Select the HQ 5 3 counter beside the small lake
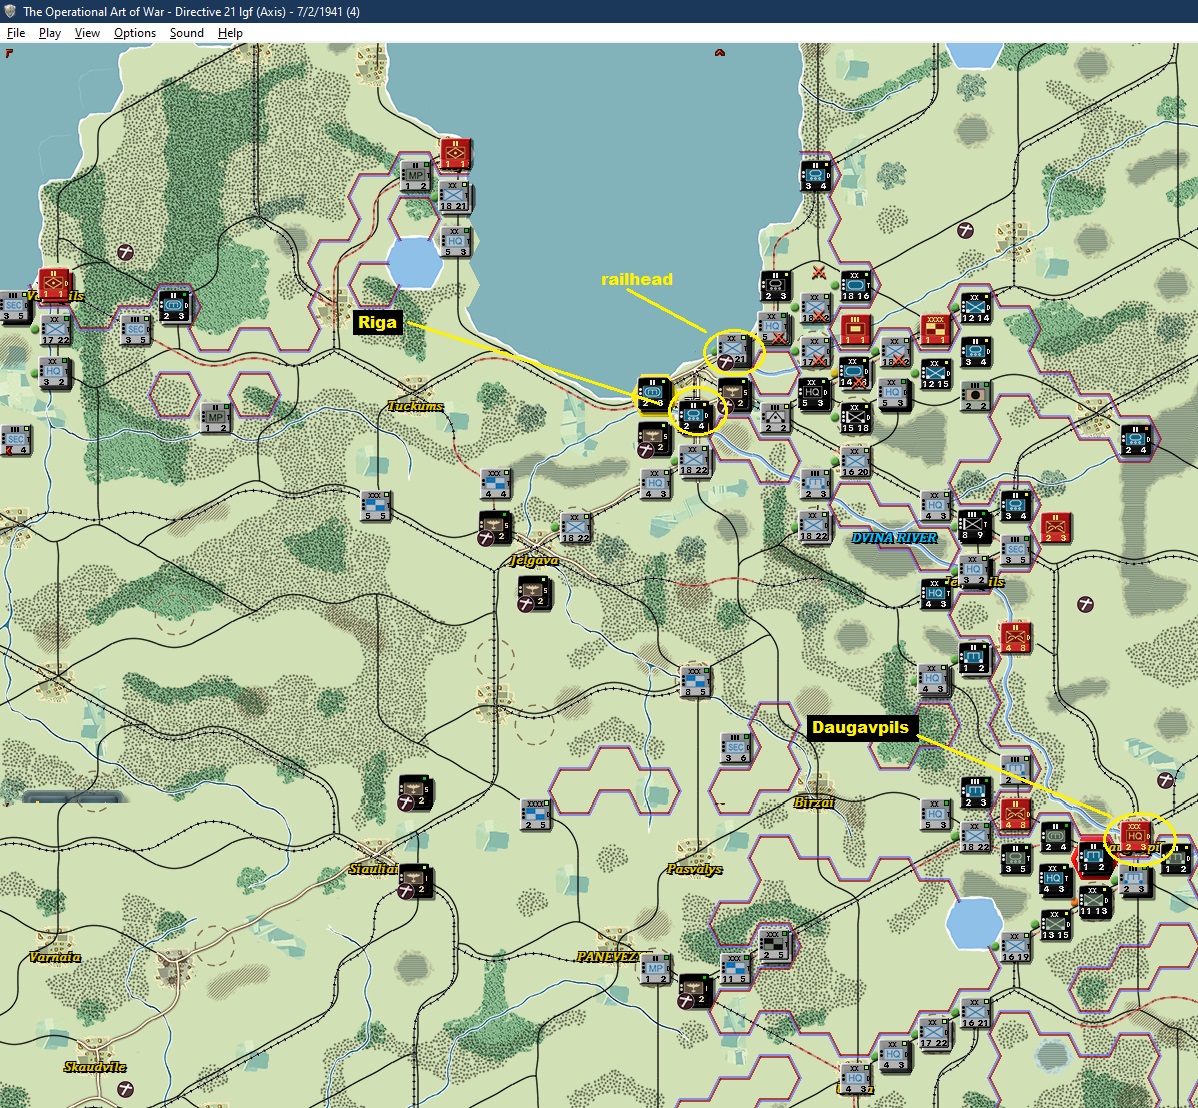1198x1108 pixels. 456,241
